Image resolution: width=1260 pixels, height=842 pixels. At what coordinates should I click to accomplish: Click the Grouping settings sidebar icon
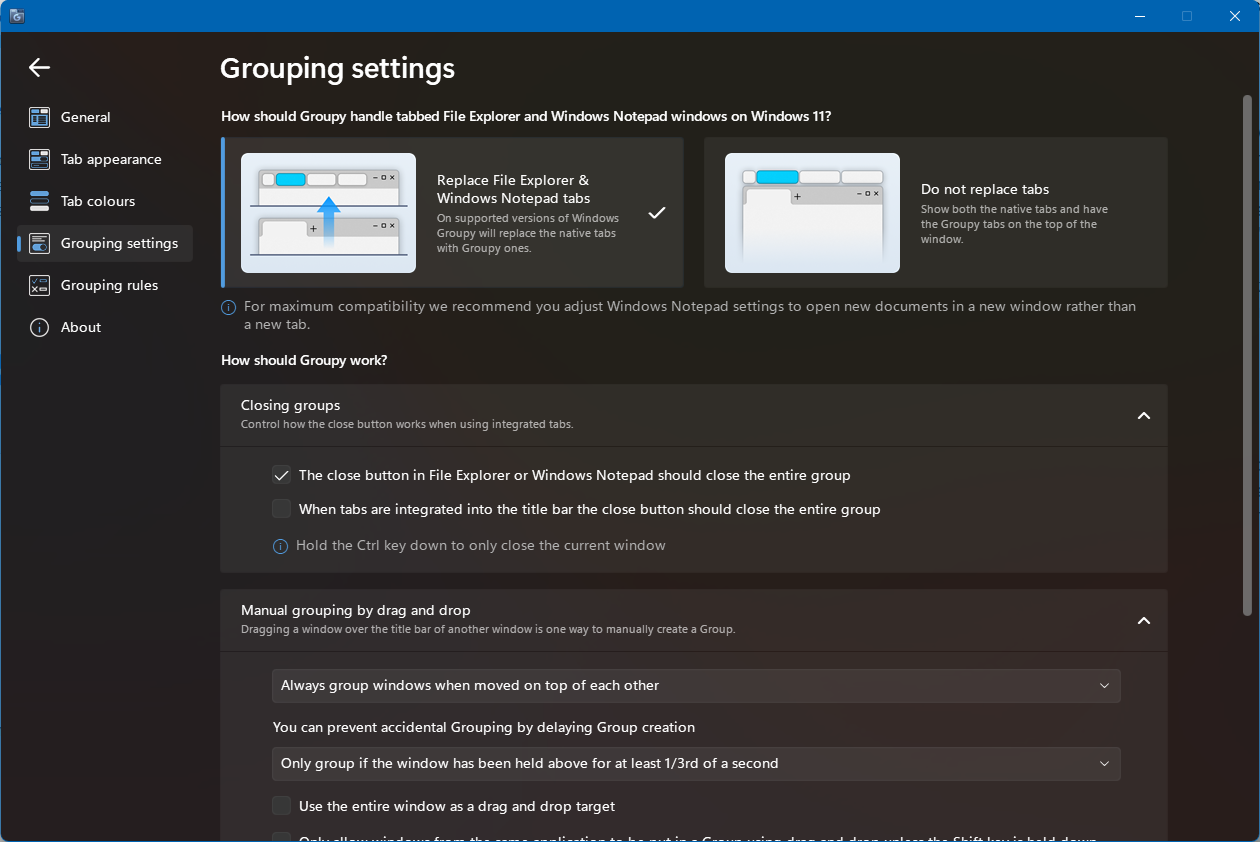click(x=39, y=243)
